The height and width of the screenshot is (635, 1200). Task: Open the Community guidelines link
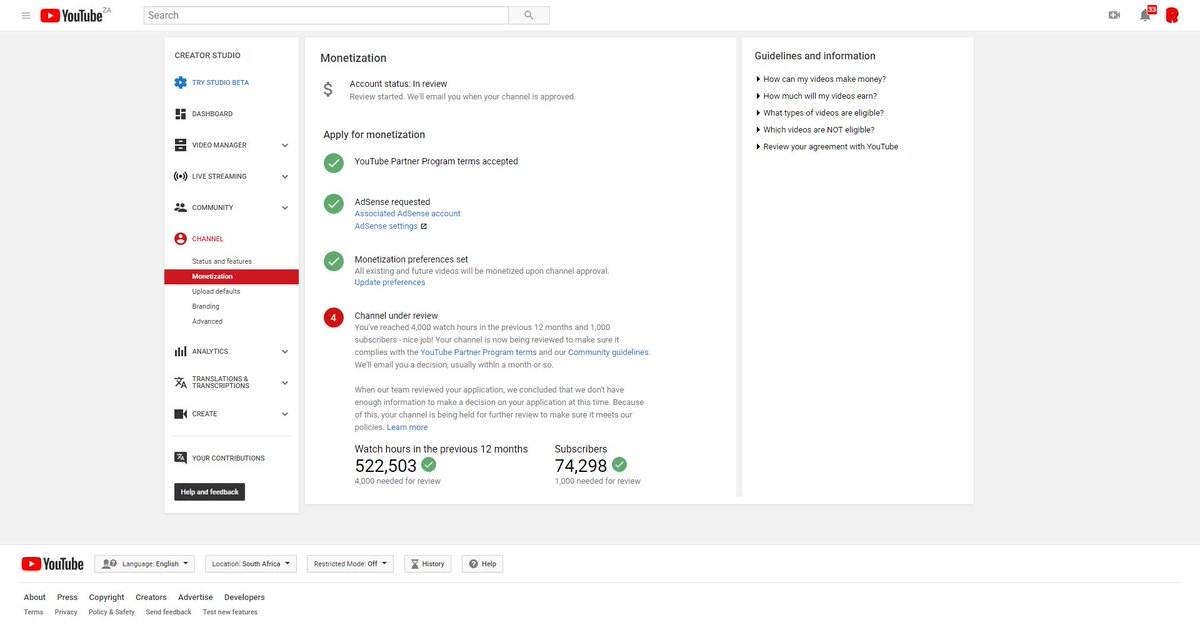coord(609,352)
